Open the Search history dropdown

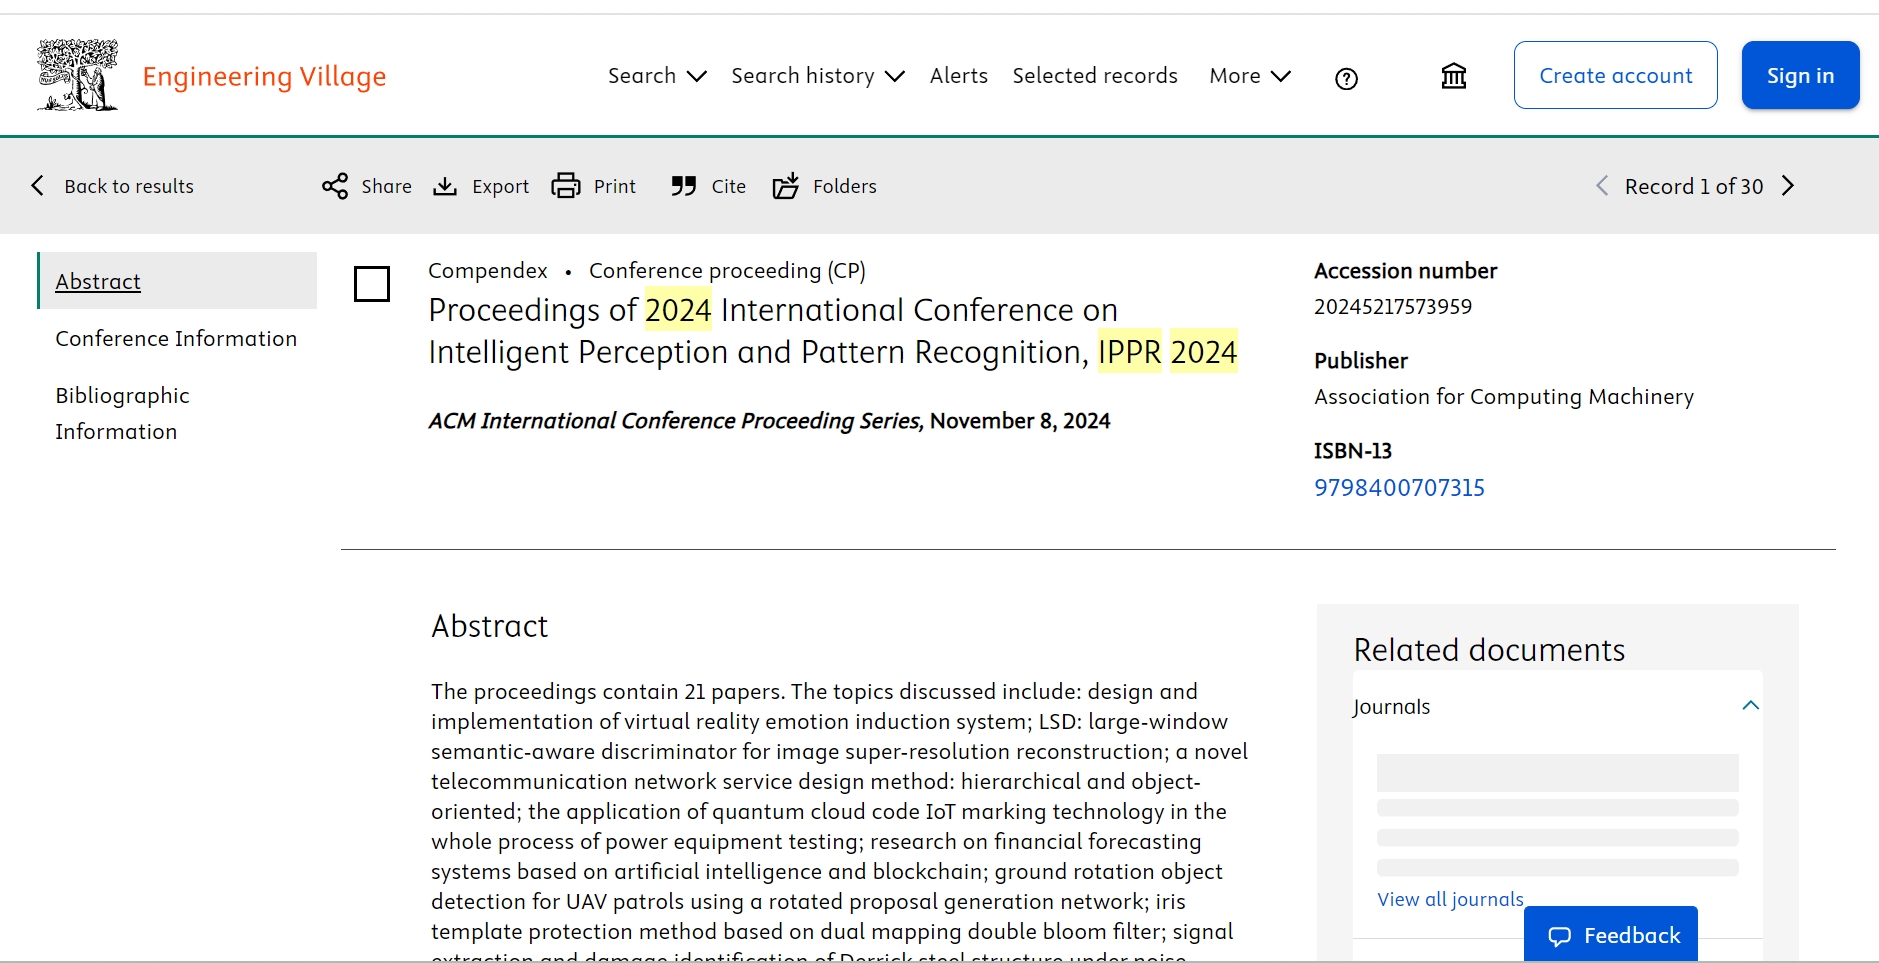click(818, 76)
